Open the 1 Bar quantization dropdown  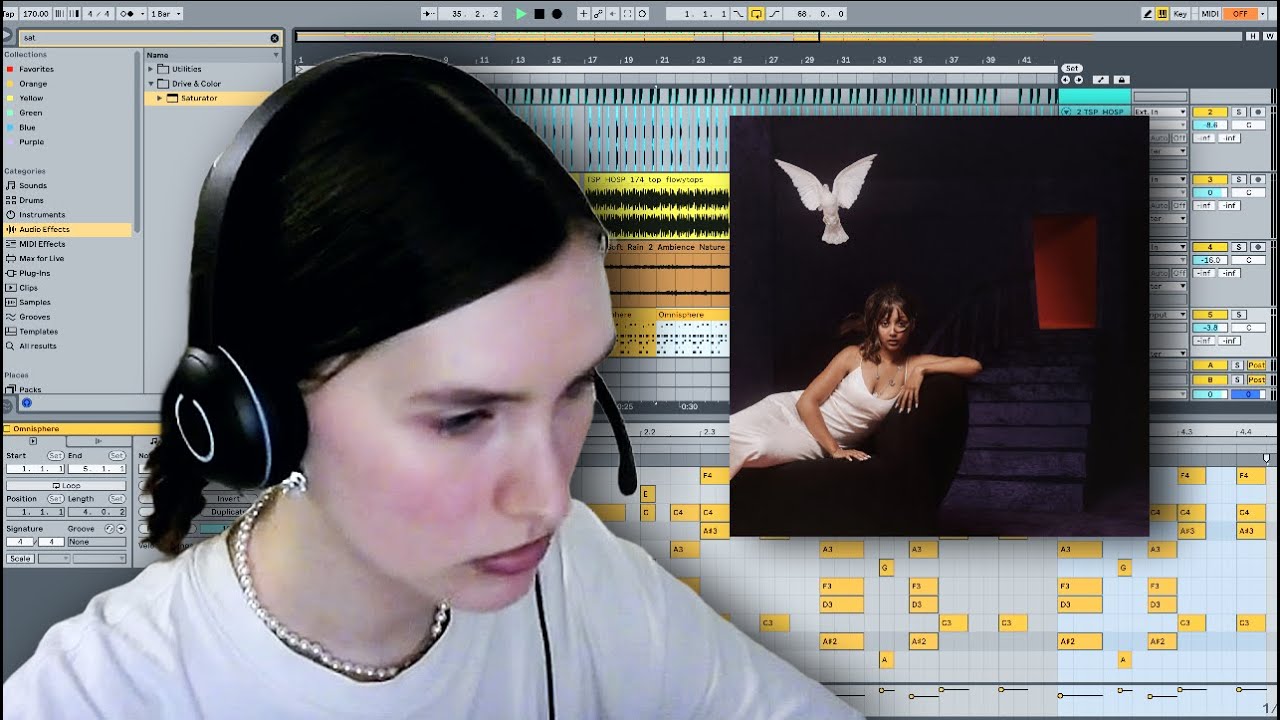(x=166, y=14)
